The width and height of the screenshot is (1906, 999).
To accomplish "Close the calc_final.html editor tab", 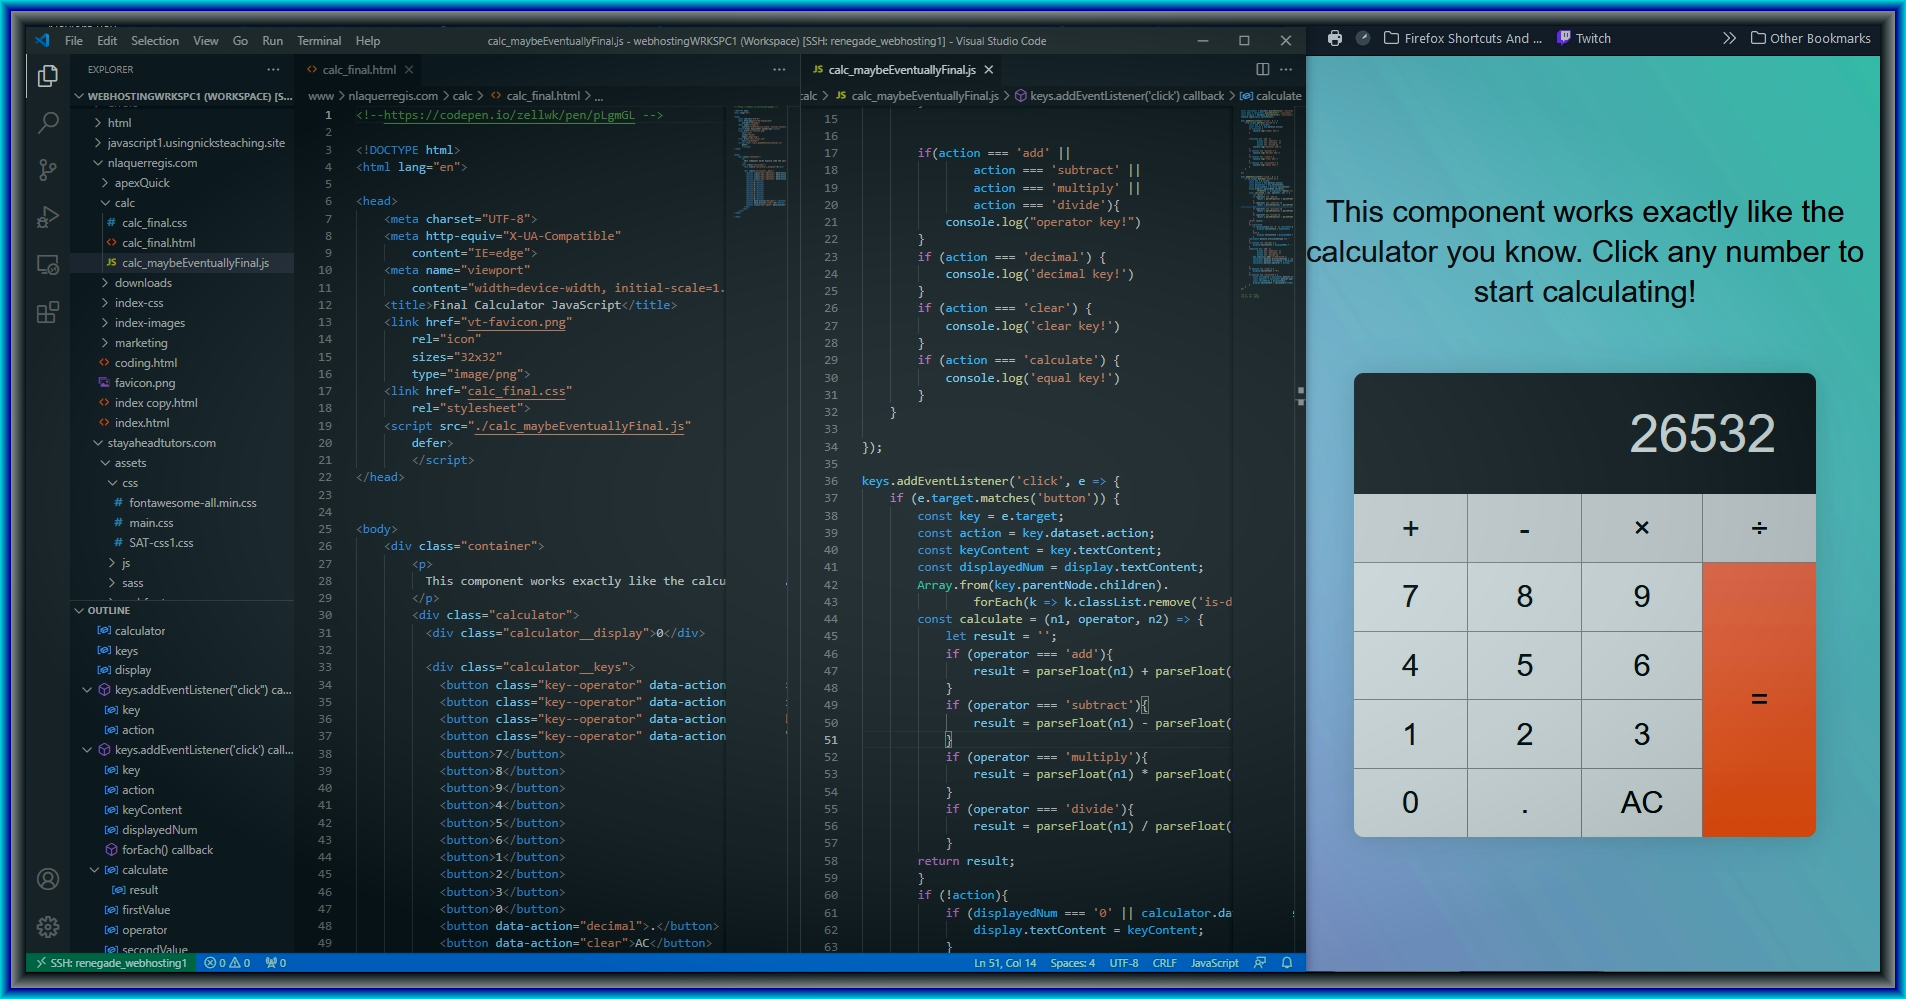I will click(409, 70).
